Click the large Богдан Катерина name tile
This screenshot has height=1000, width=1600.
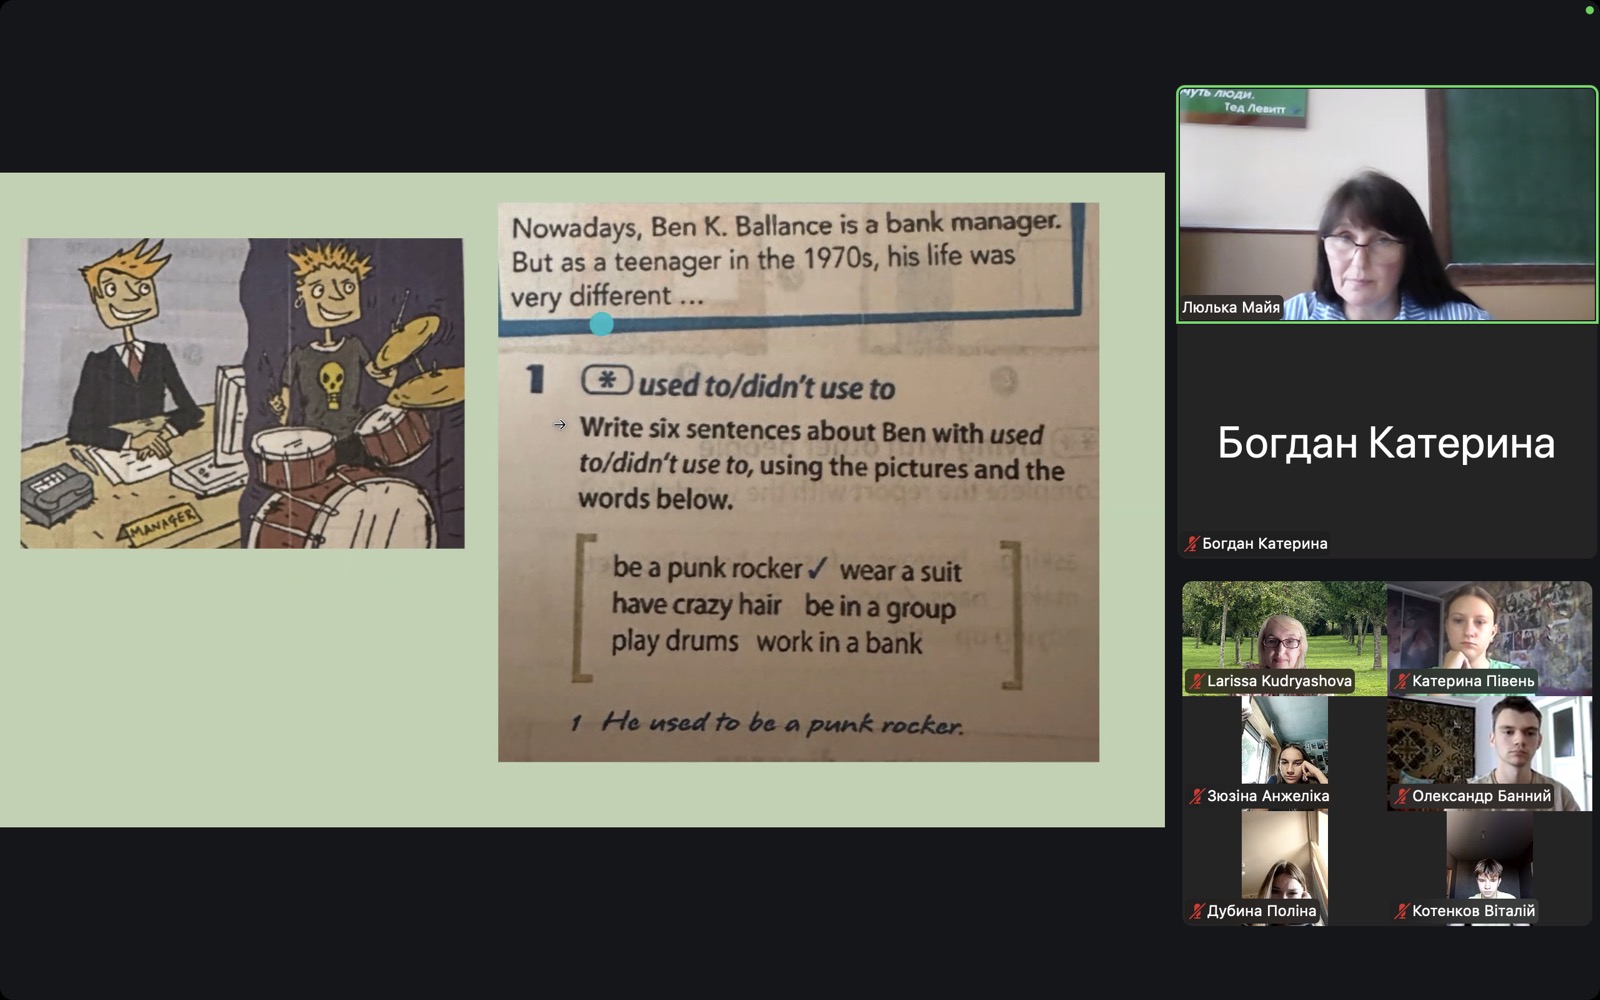[1386, 442]
